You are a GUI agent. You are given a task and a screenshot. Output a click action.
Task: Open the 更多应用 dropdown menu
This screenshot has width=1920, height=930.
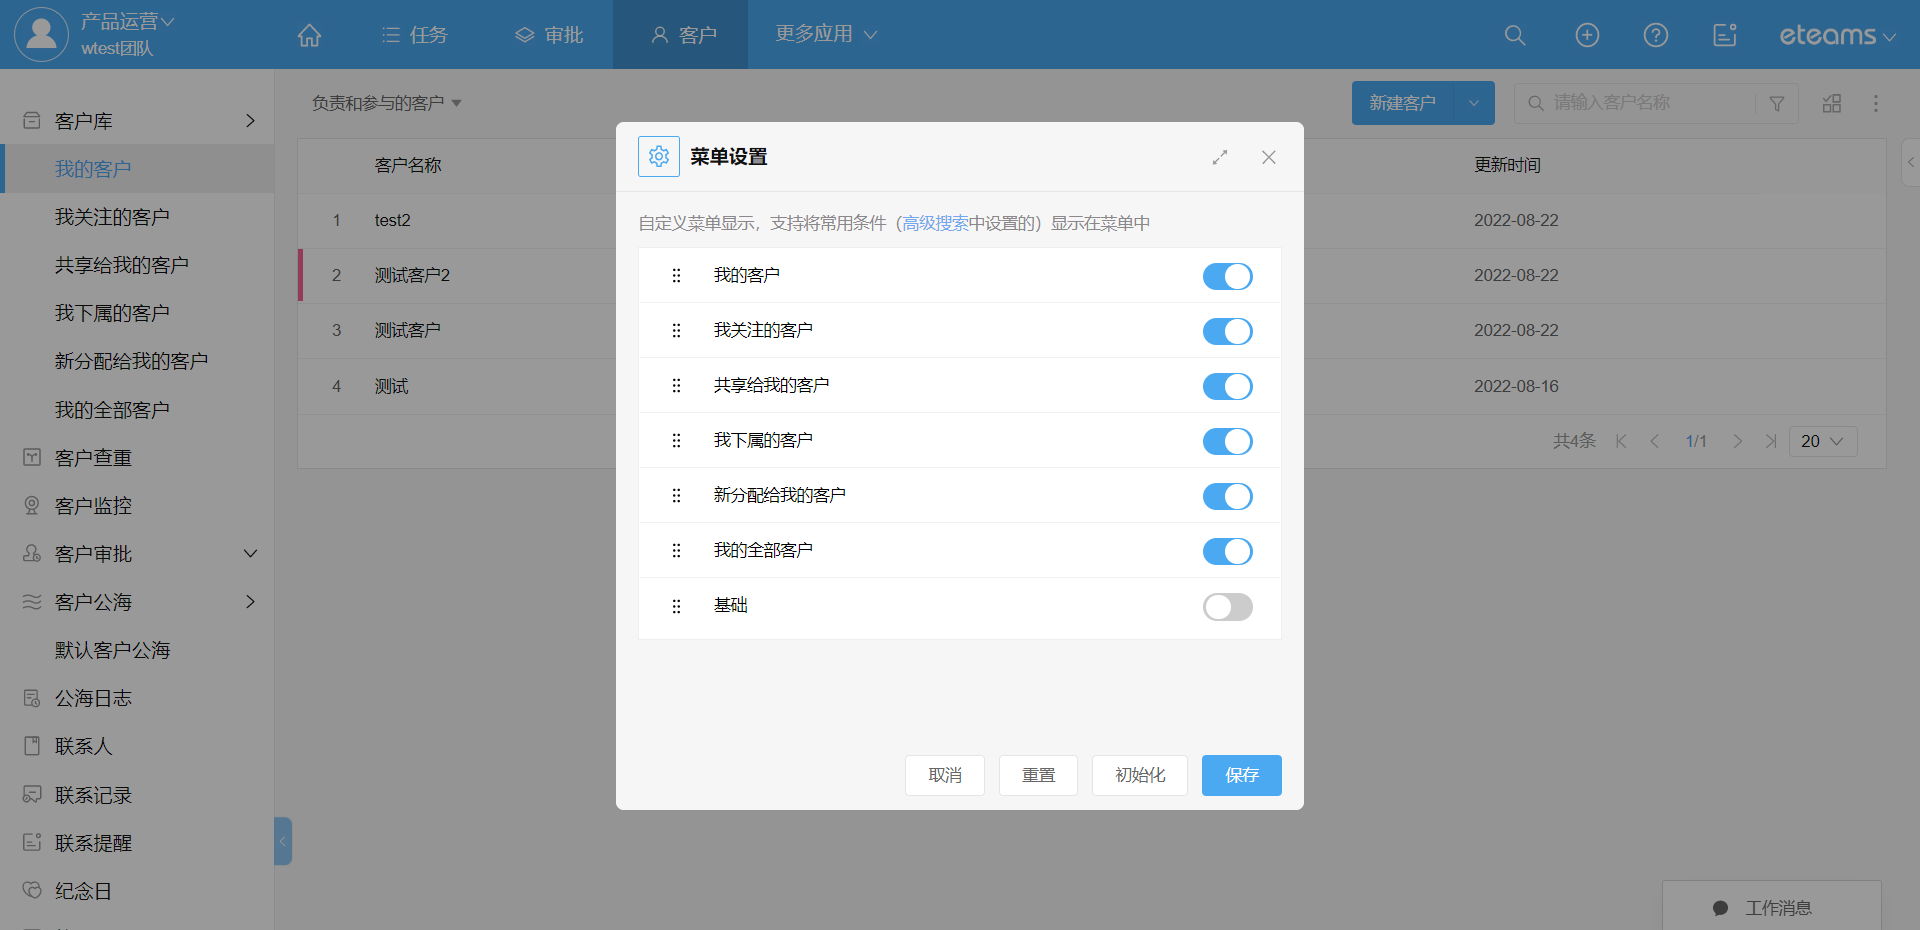[825, 34]
